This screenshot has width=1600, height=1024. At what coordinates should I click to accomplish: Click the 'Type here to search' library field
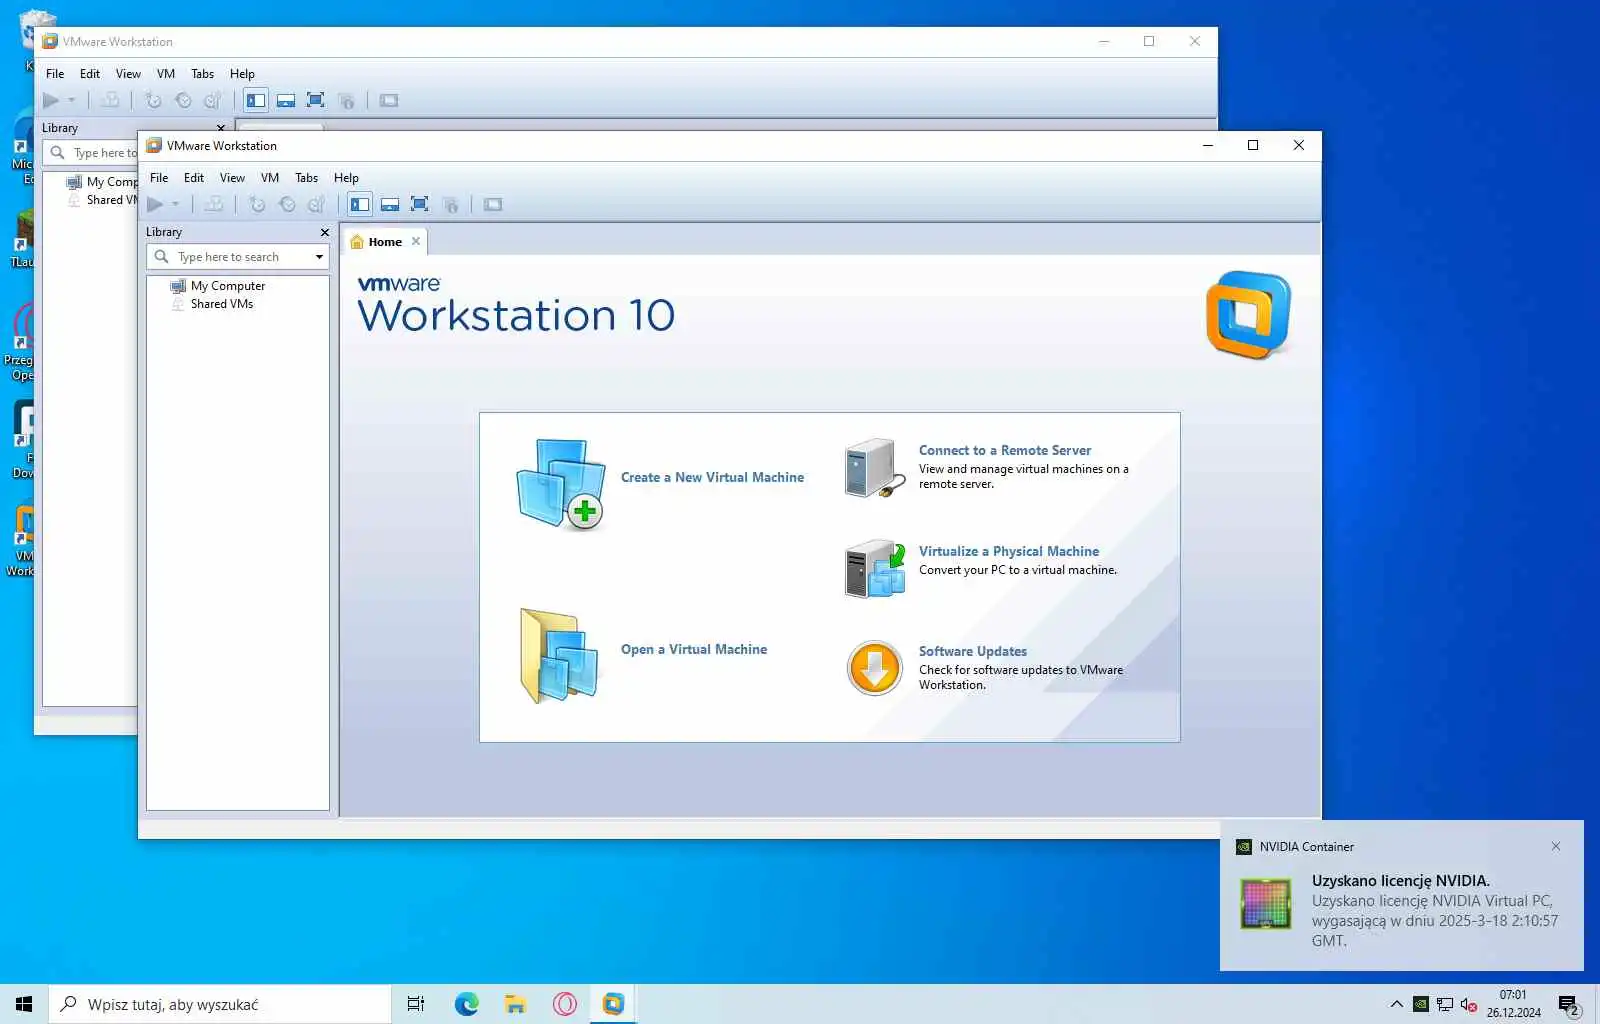238,257
